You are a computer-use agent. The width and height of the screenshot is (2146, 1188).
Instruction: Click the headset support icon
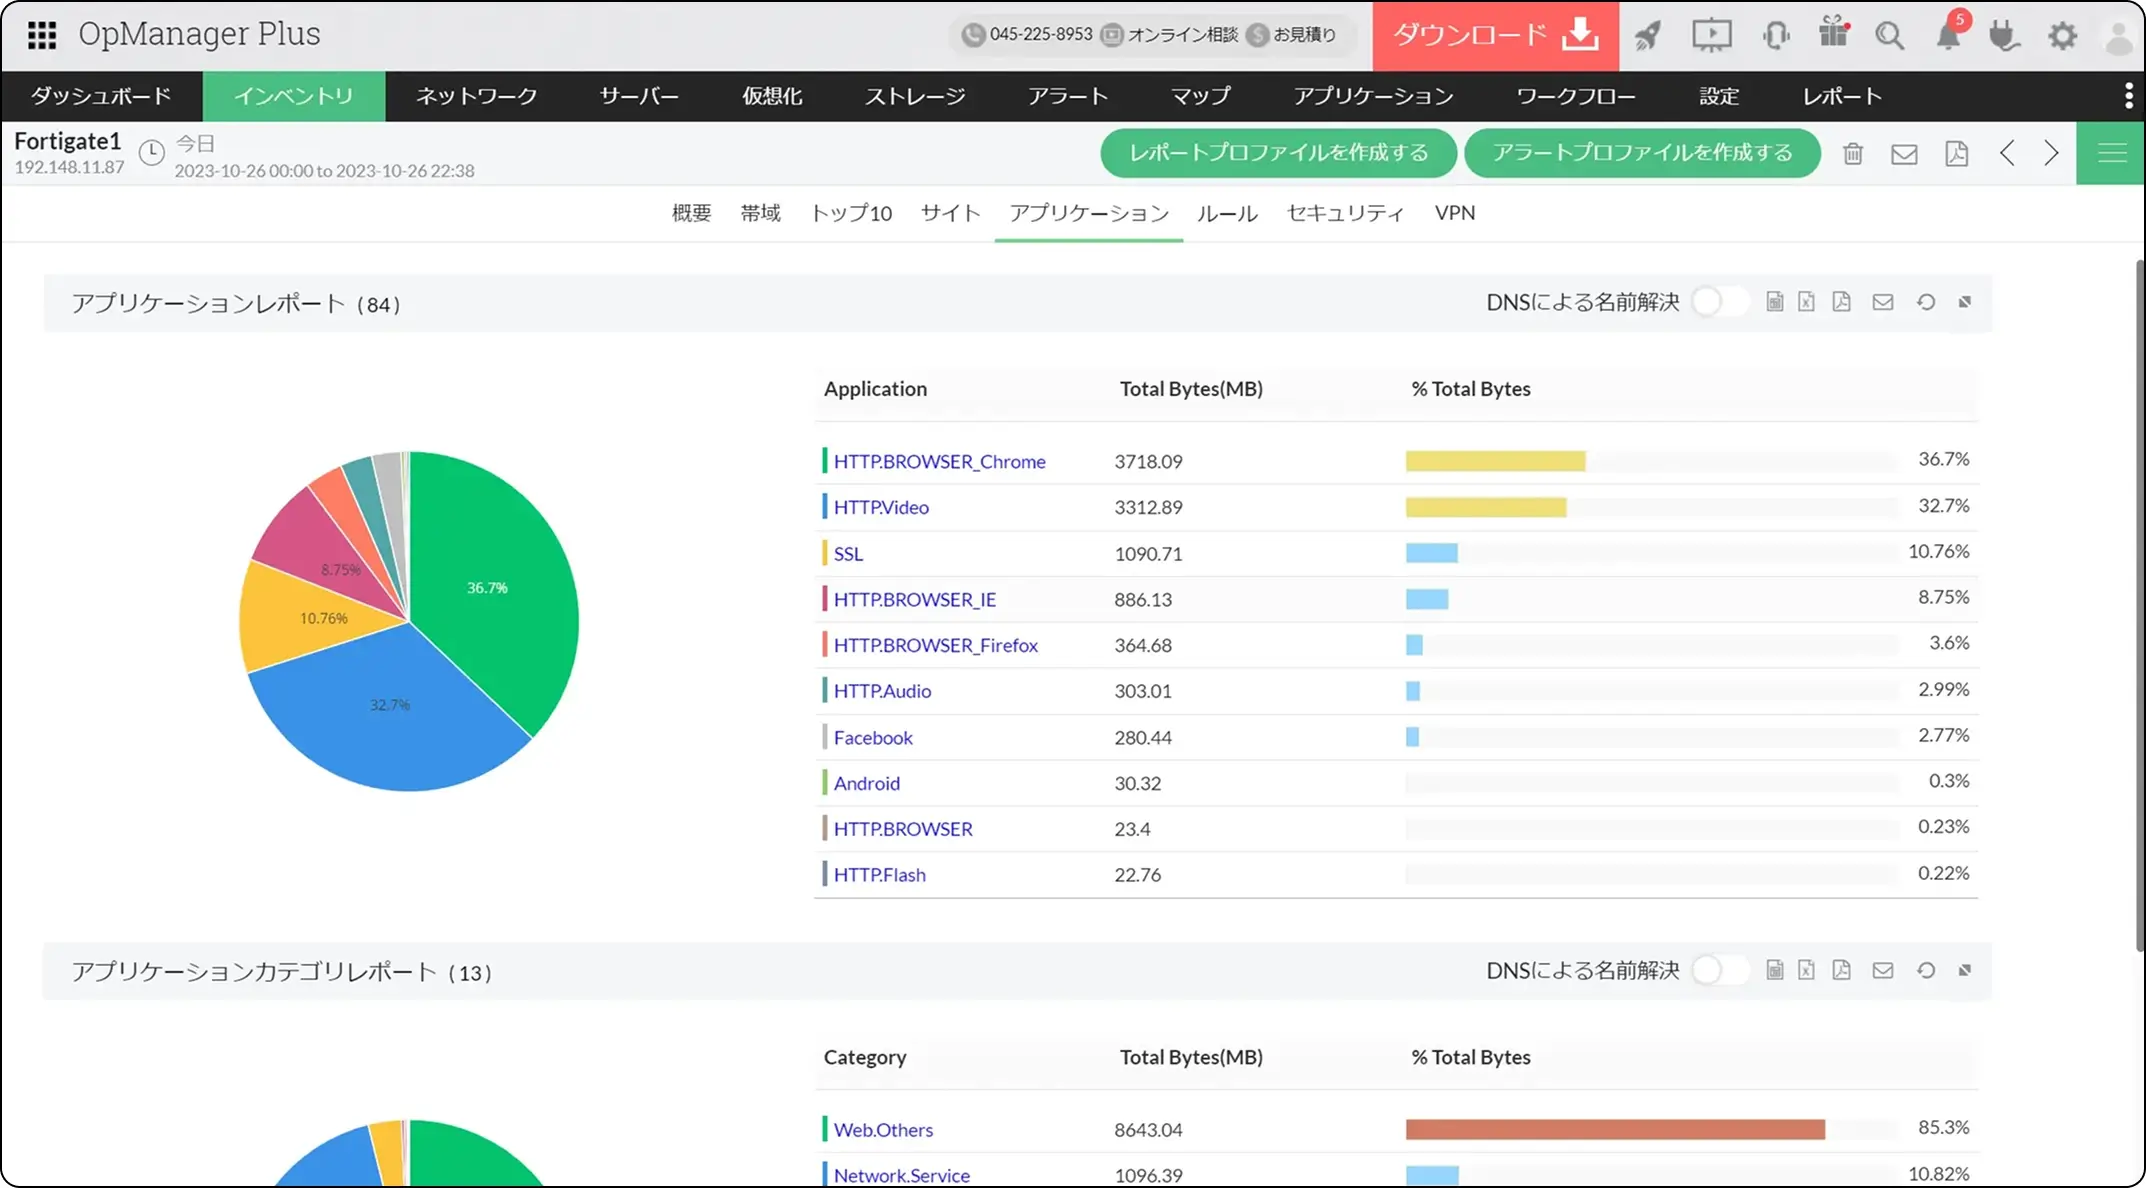[x=1775, y=35]
